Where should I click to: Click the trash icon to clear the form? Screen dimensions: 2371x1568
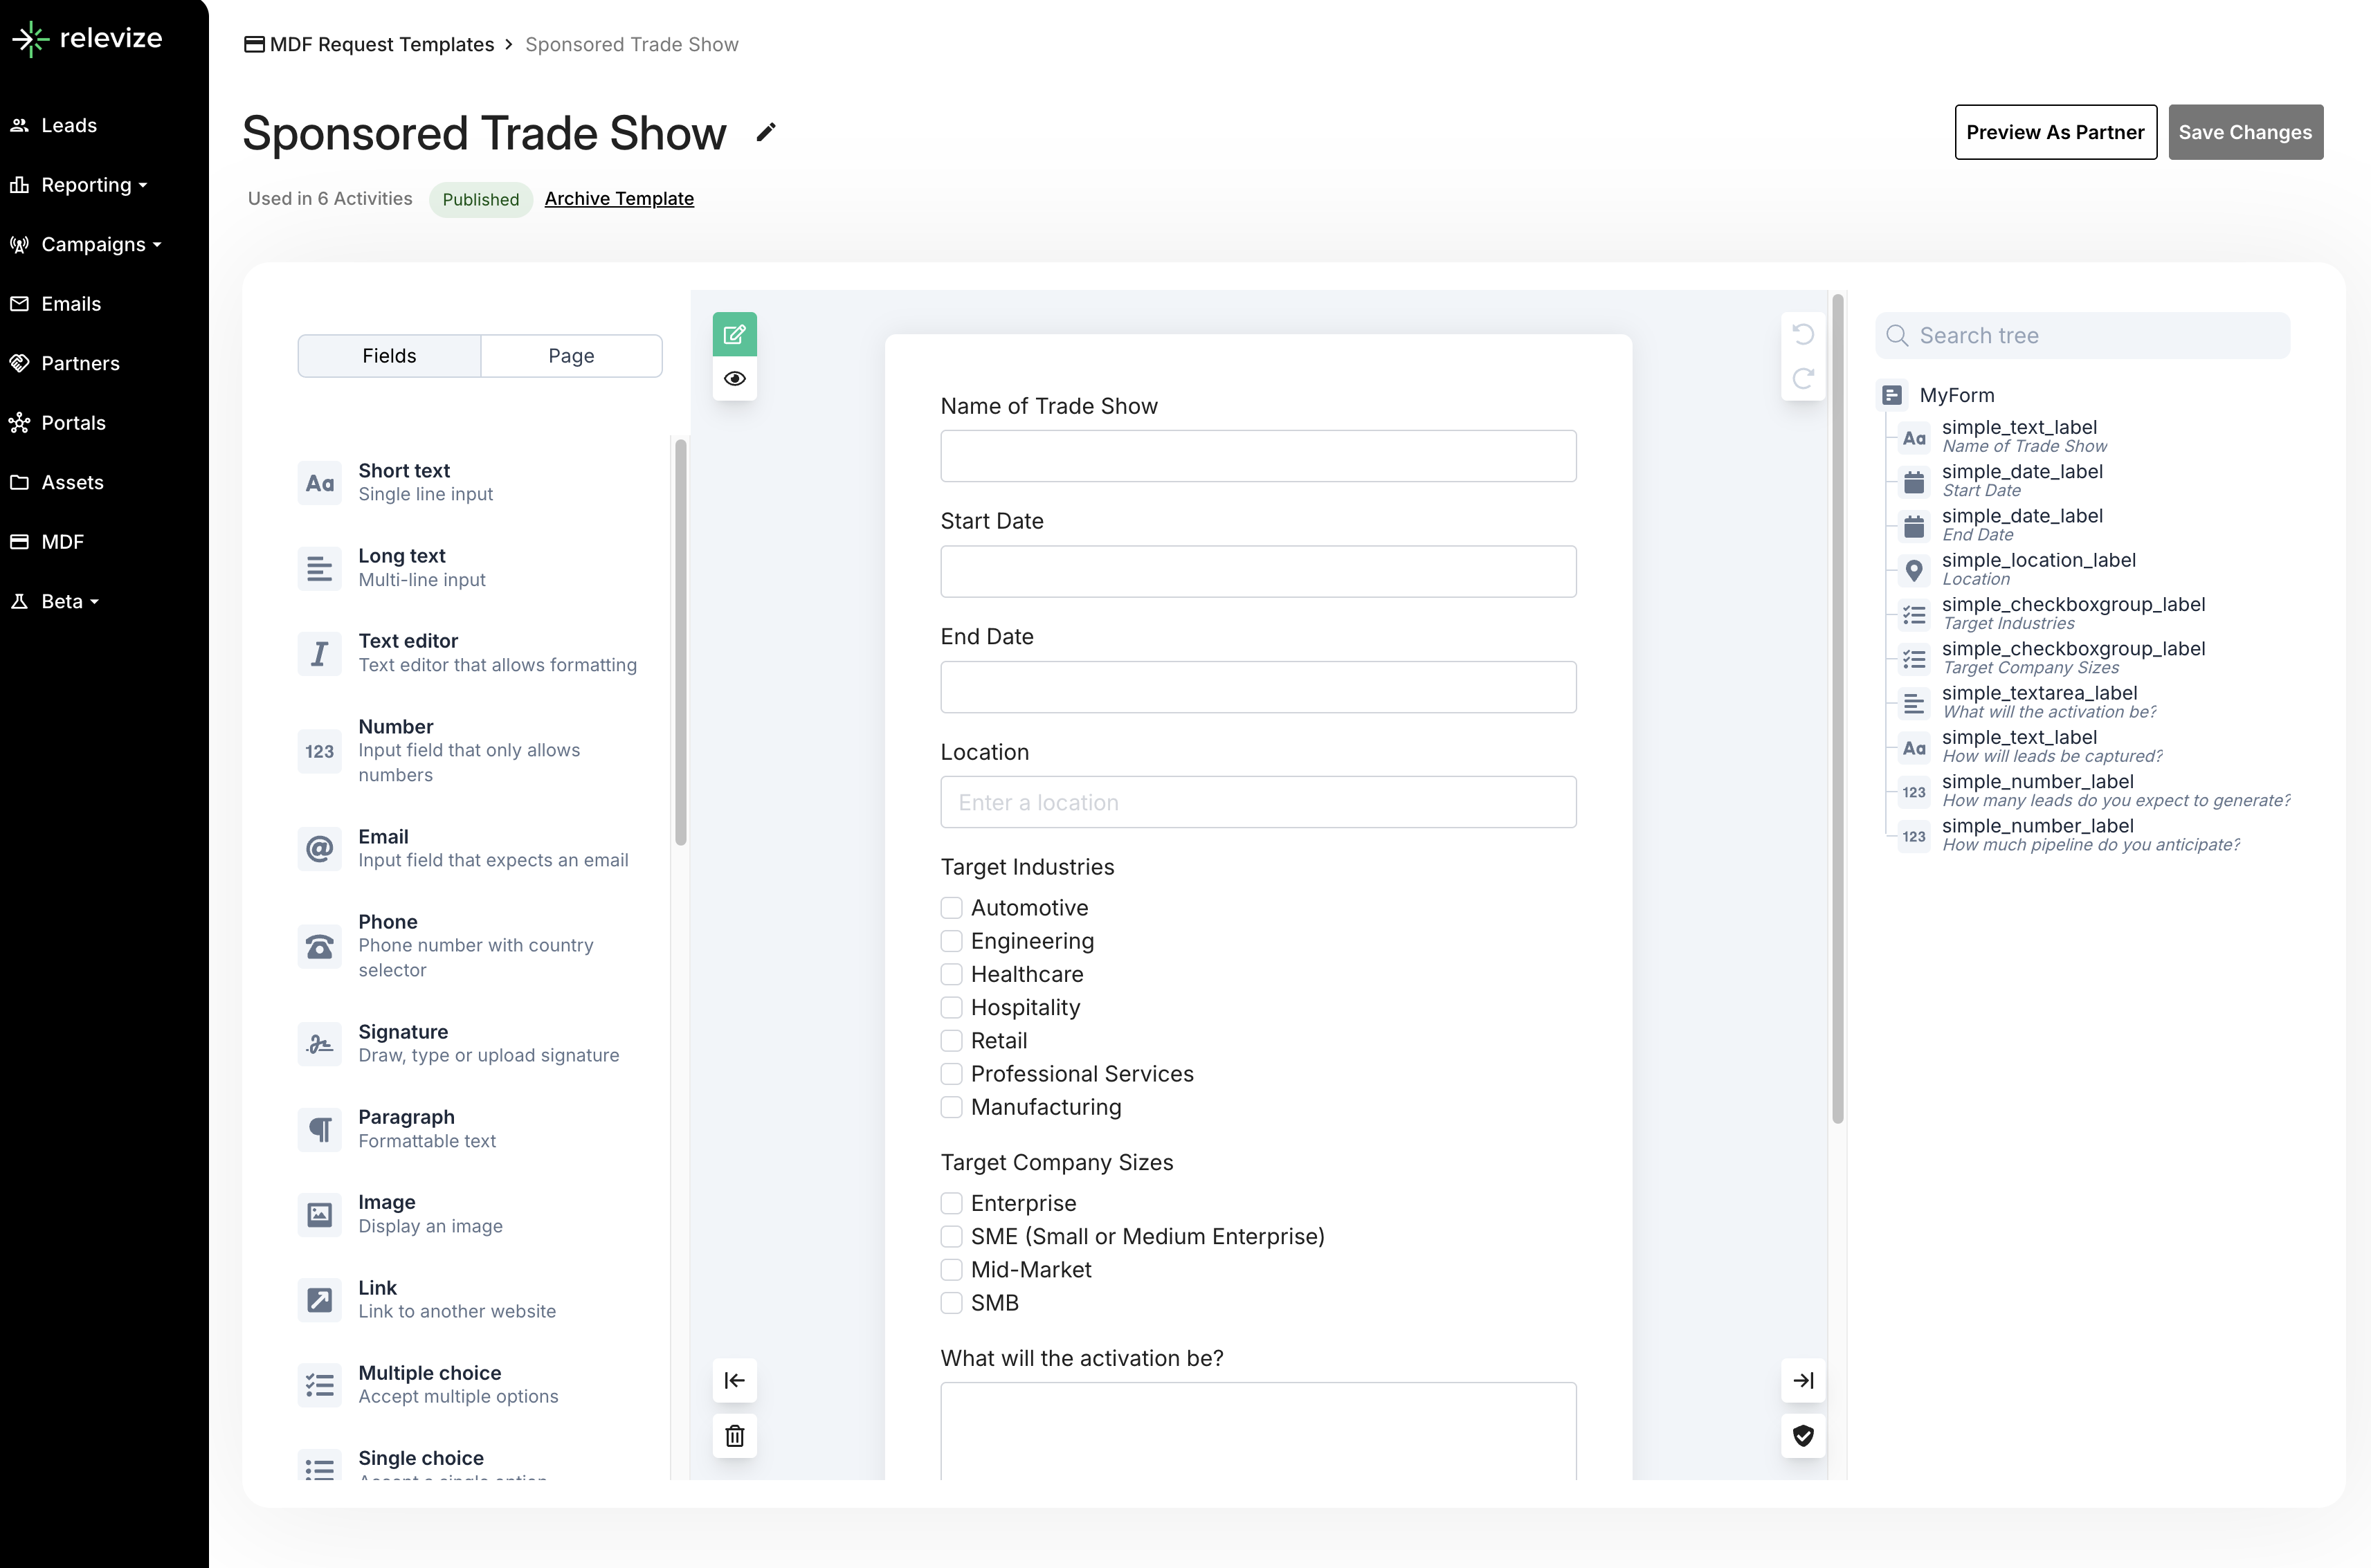734,1436
